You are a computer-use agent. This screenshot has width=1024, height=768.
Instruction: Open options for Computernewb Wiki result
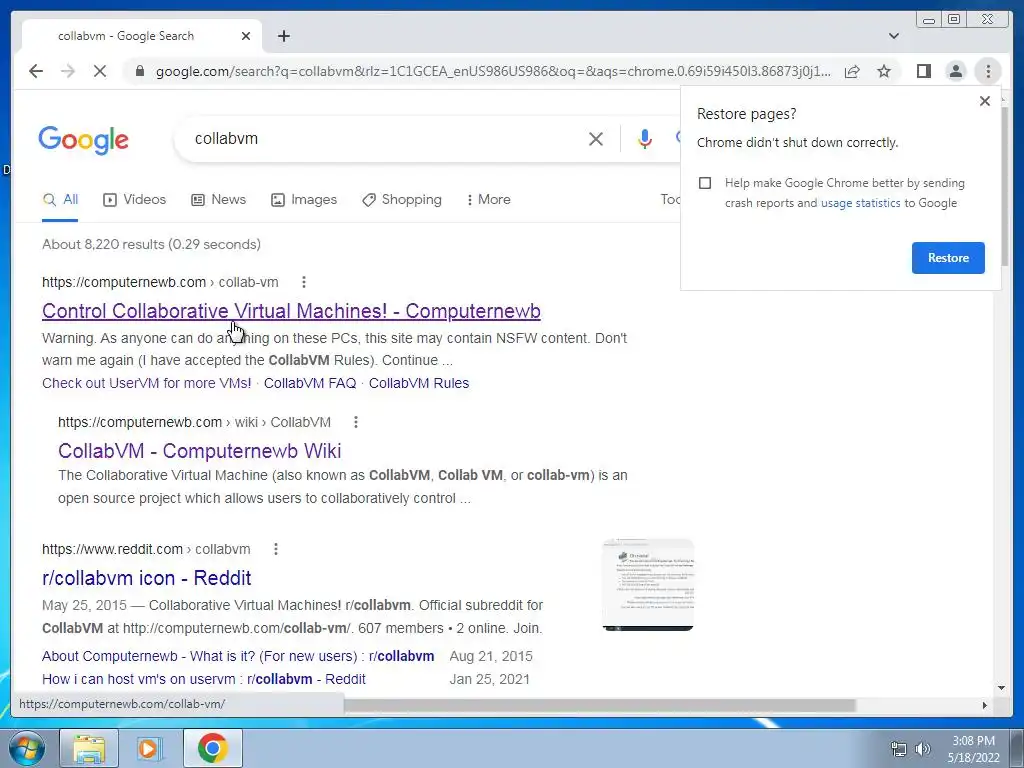(356, 423)
